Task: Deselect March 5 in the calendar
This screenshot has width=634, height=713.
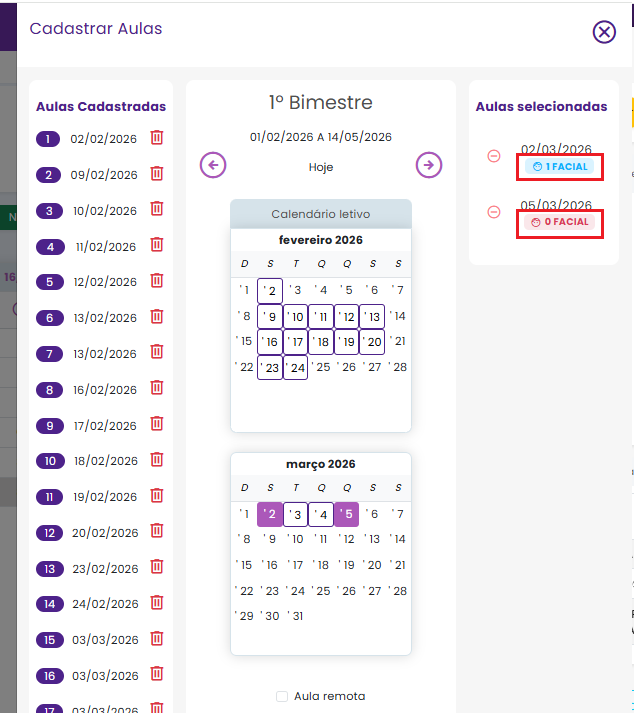Action: tap(346, 514)
